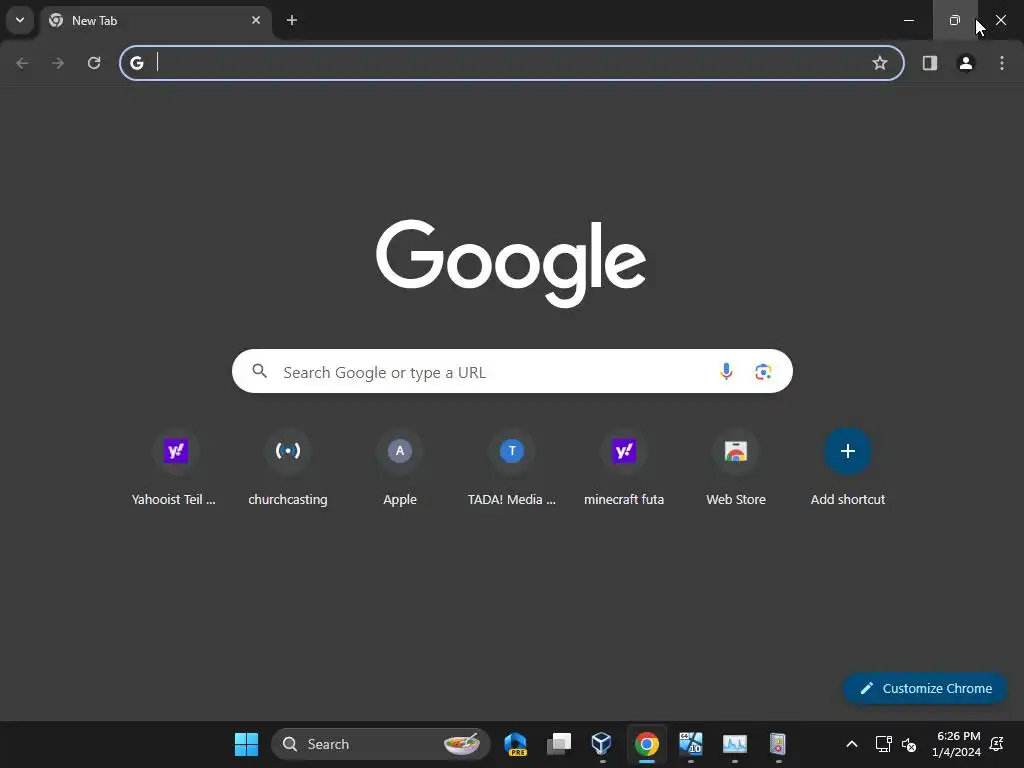Open the VirtualBox cube taskbar icon

[601, 744]
